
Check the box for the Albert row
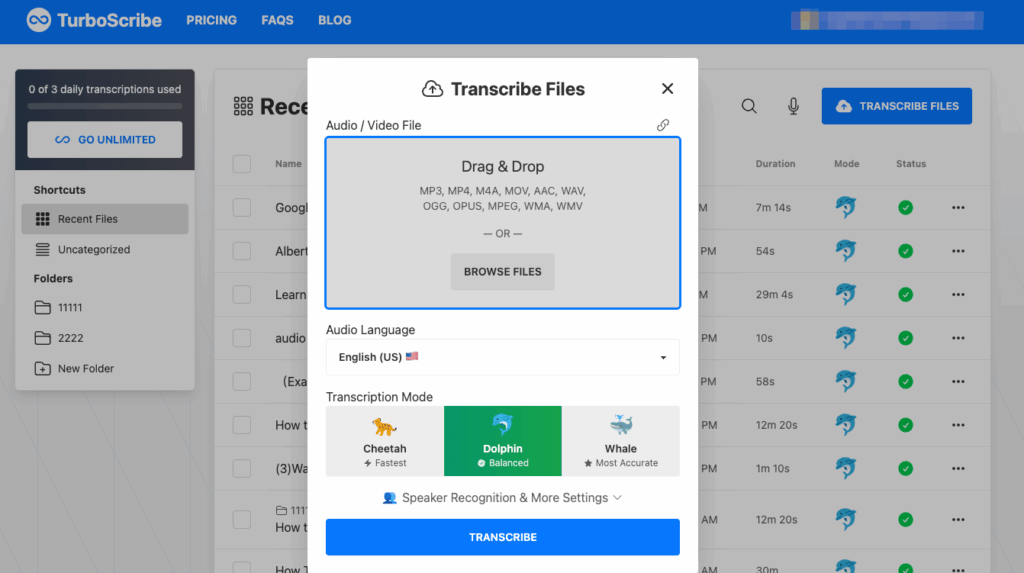[x=242, y=251]
